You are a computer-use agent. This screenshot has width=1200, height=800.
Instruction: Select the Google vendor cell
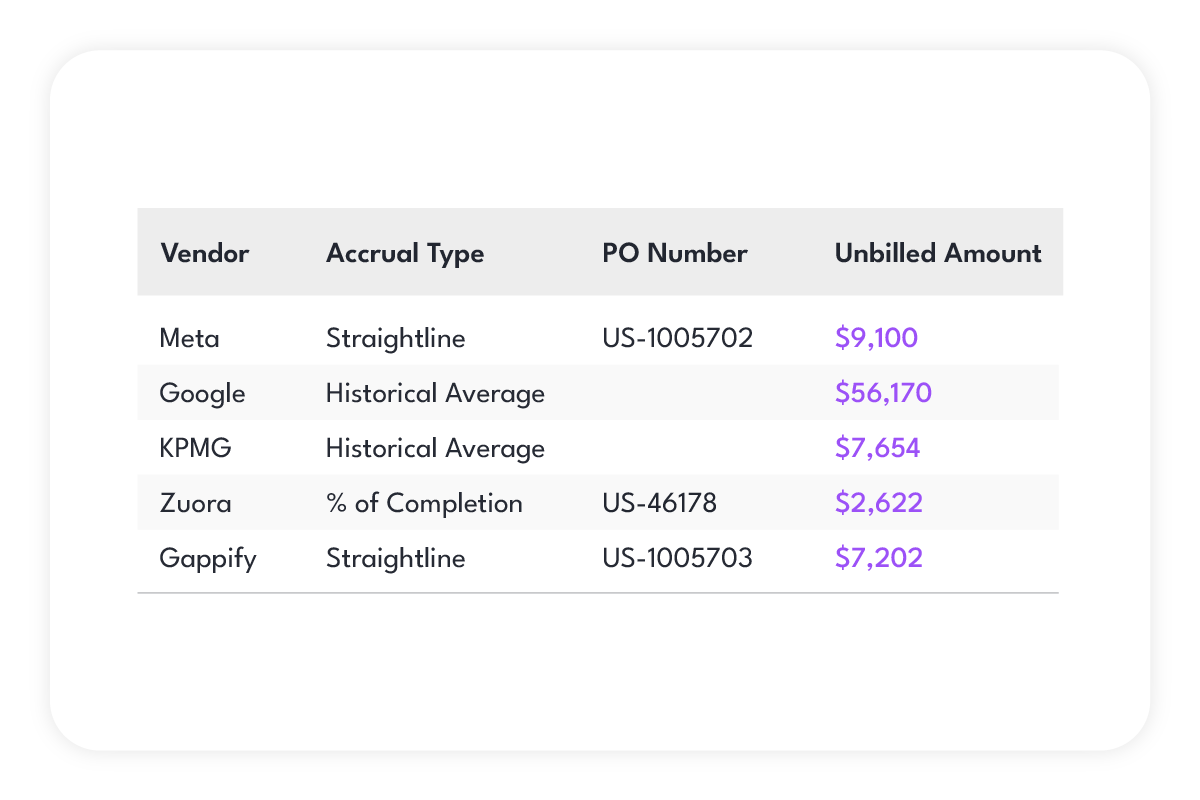click(x=202, y=394)
